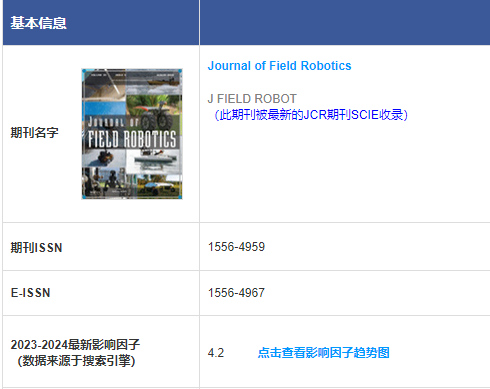Click the E-ISSN row label
This screenshot has height=389, width=490.
tap(30, 293)
